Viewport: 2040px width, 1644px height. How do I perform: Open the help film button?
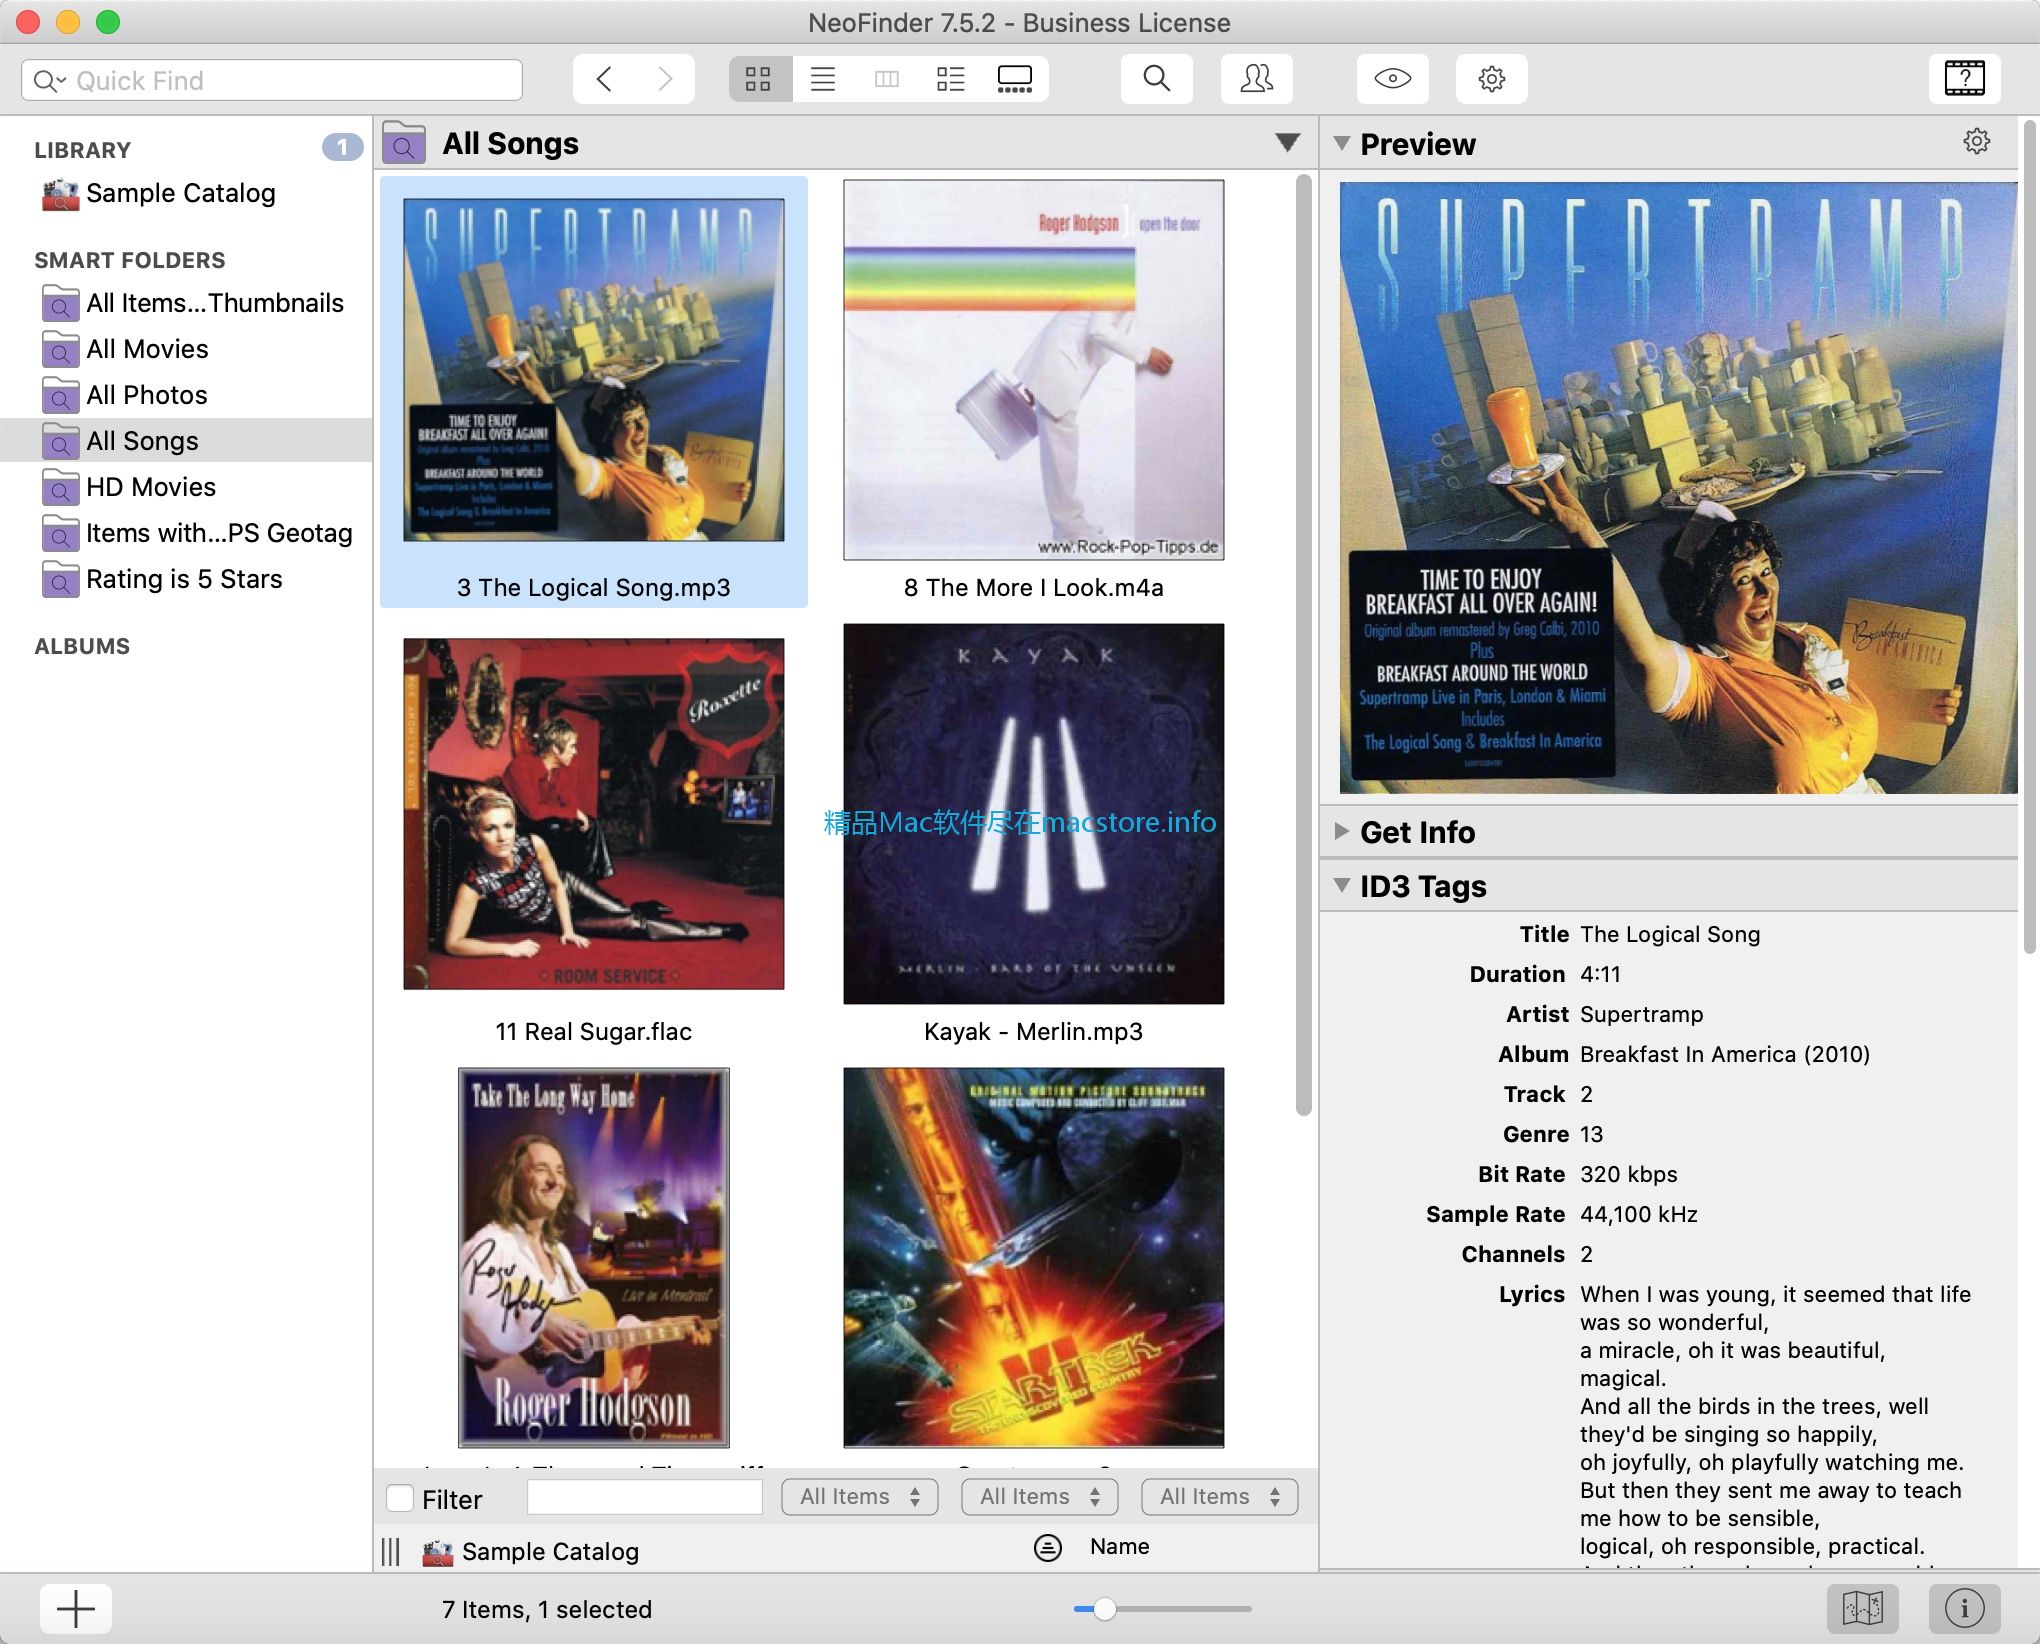click(1964, 79)
